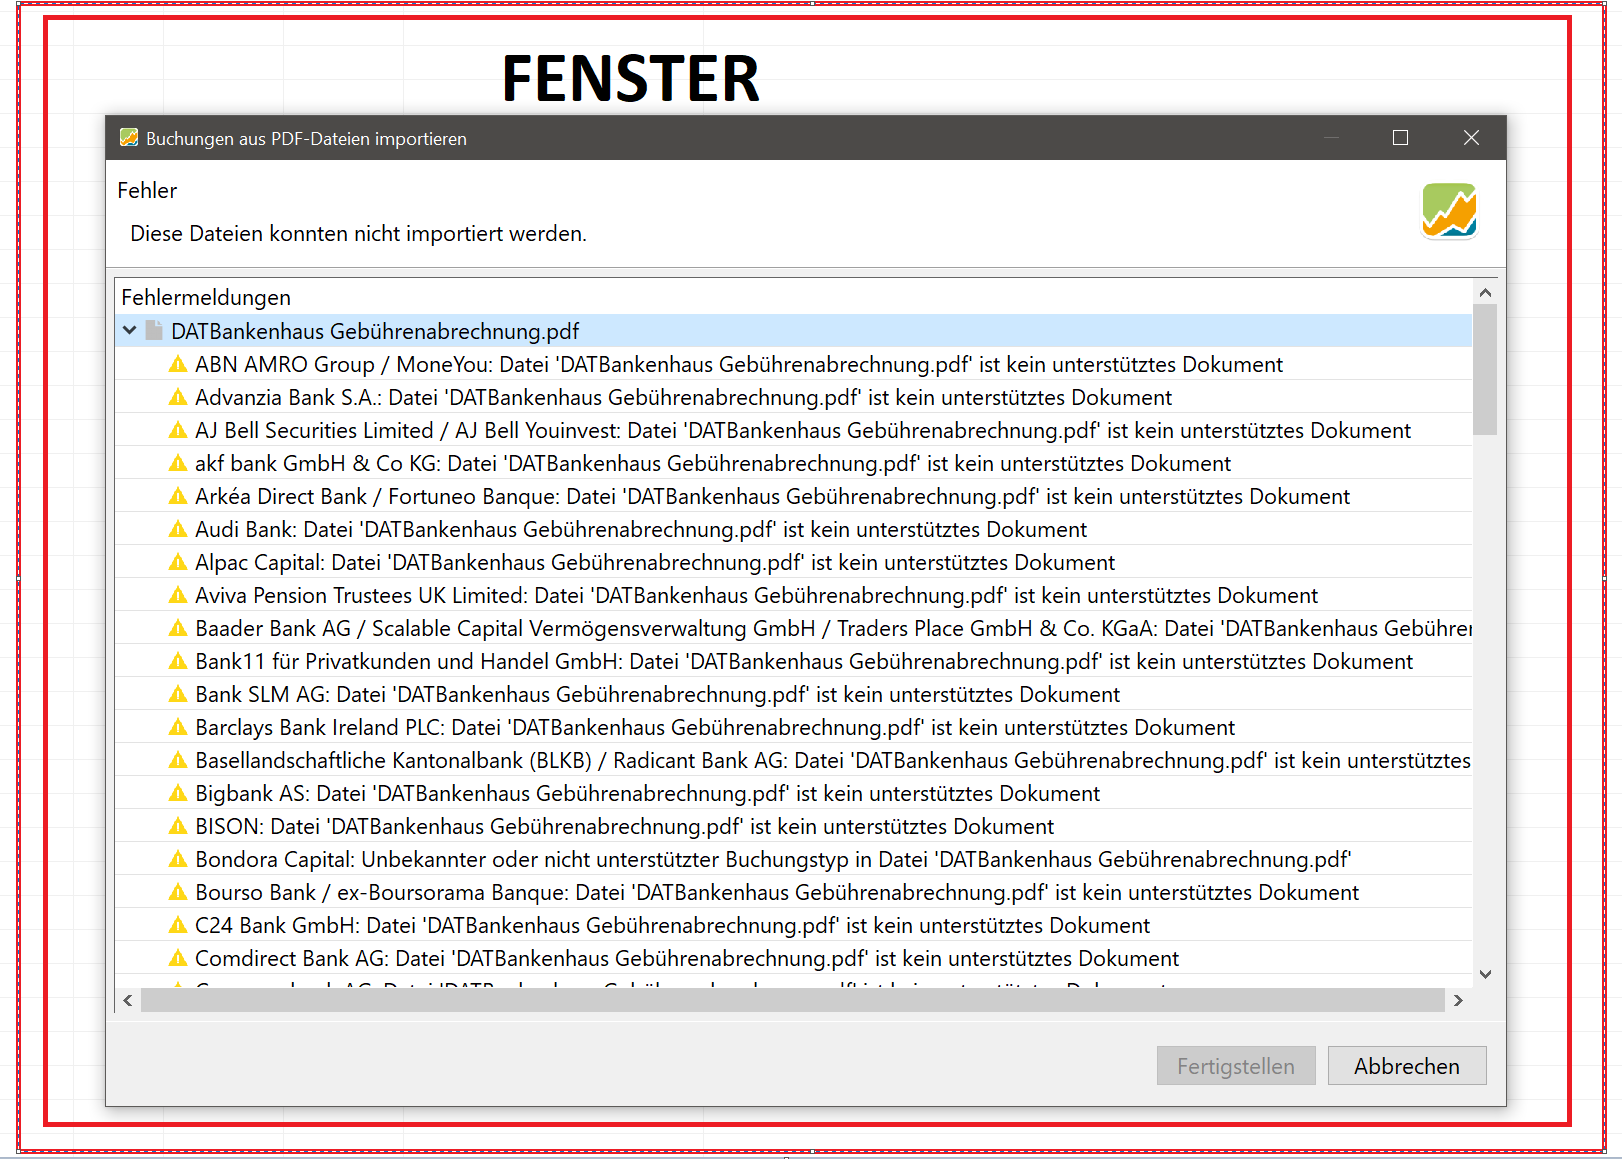Image resolution: width=1622 pixels, height=1159 pixels.
Task: Click warning icon on Advanzia Bank S.A. row
Action: click(x=178, y=397)
